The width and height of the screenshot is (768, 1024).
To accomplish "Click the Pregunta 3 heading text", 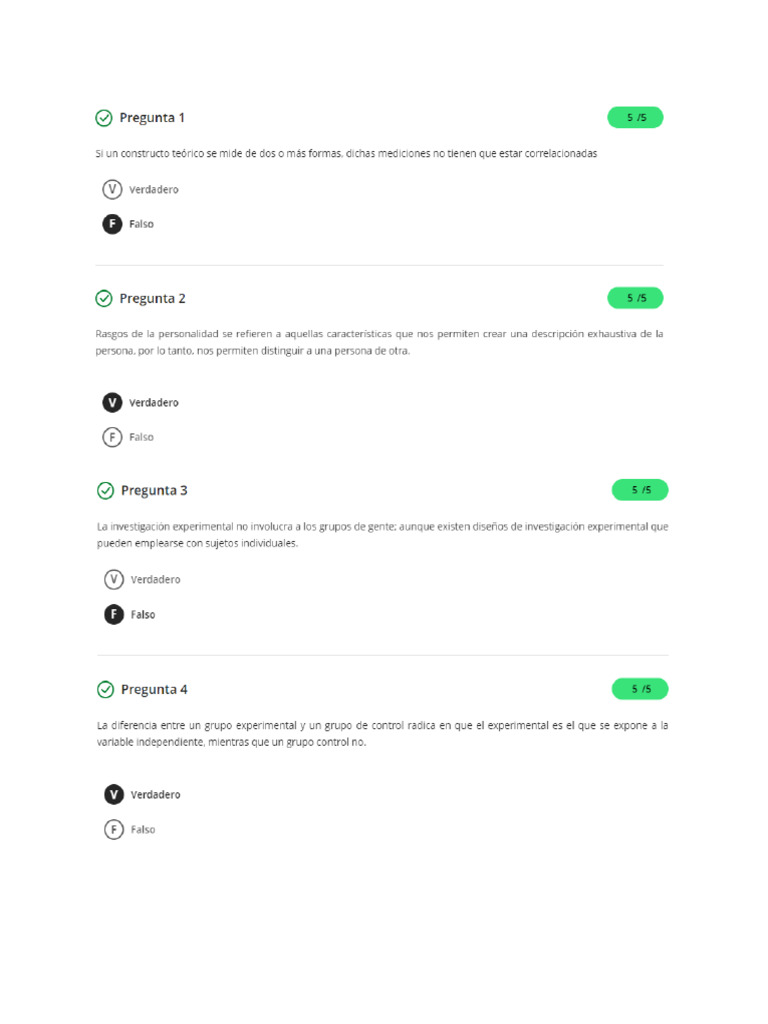I will click(154, 490).
